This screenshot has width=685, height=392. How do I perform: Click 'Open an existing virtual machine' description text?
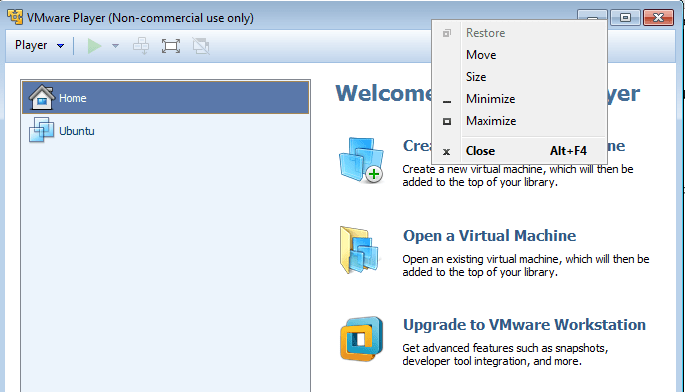[526, 265]
